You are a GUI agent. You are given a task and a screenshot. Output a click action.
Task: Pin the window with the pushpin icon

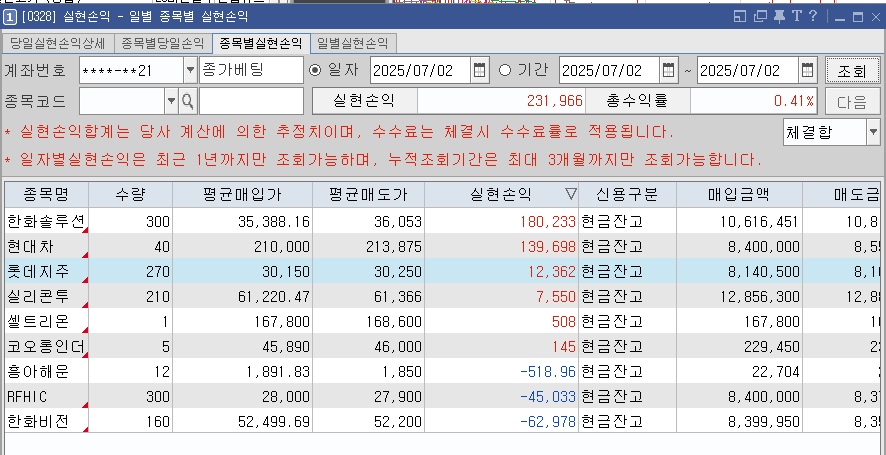pyautogui.click(x=779, y=16)
